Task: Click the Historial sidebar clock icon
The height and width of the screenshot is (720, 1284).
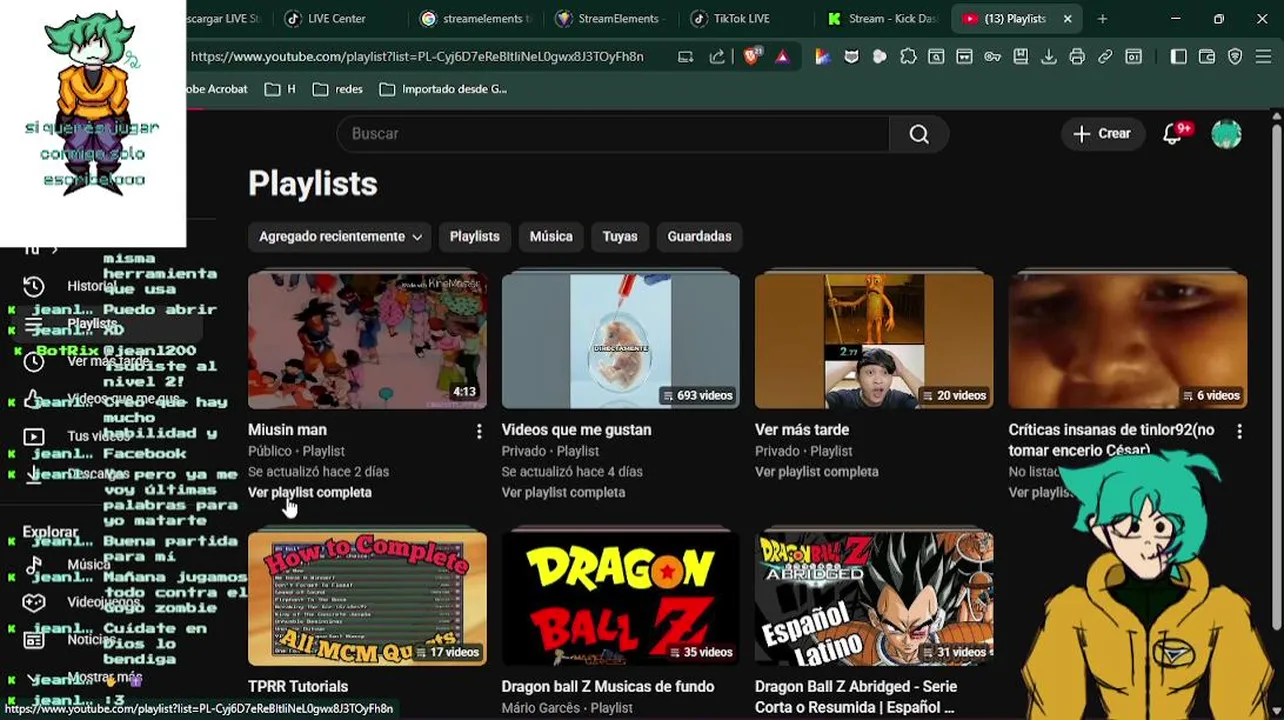Action: pos(33,286)
